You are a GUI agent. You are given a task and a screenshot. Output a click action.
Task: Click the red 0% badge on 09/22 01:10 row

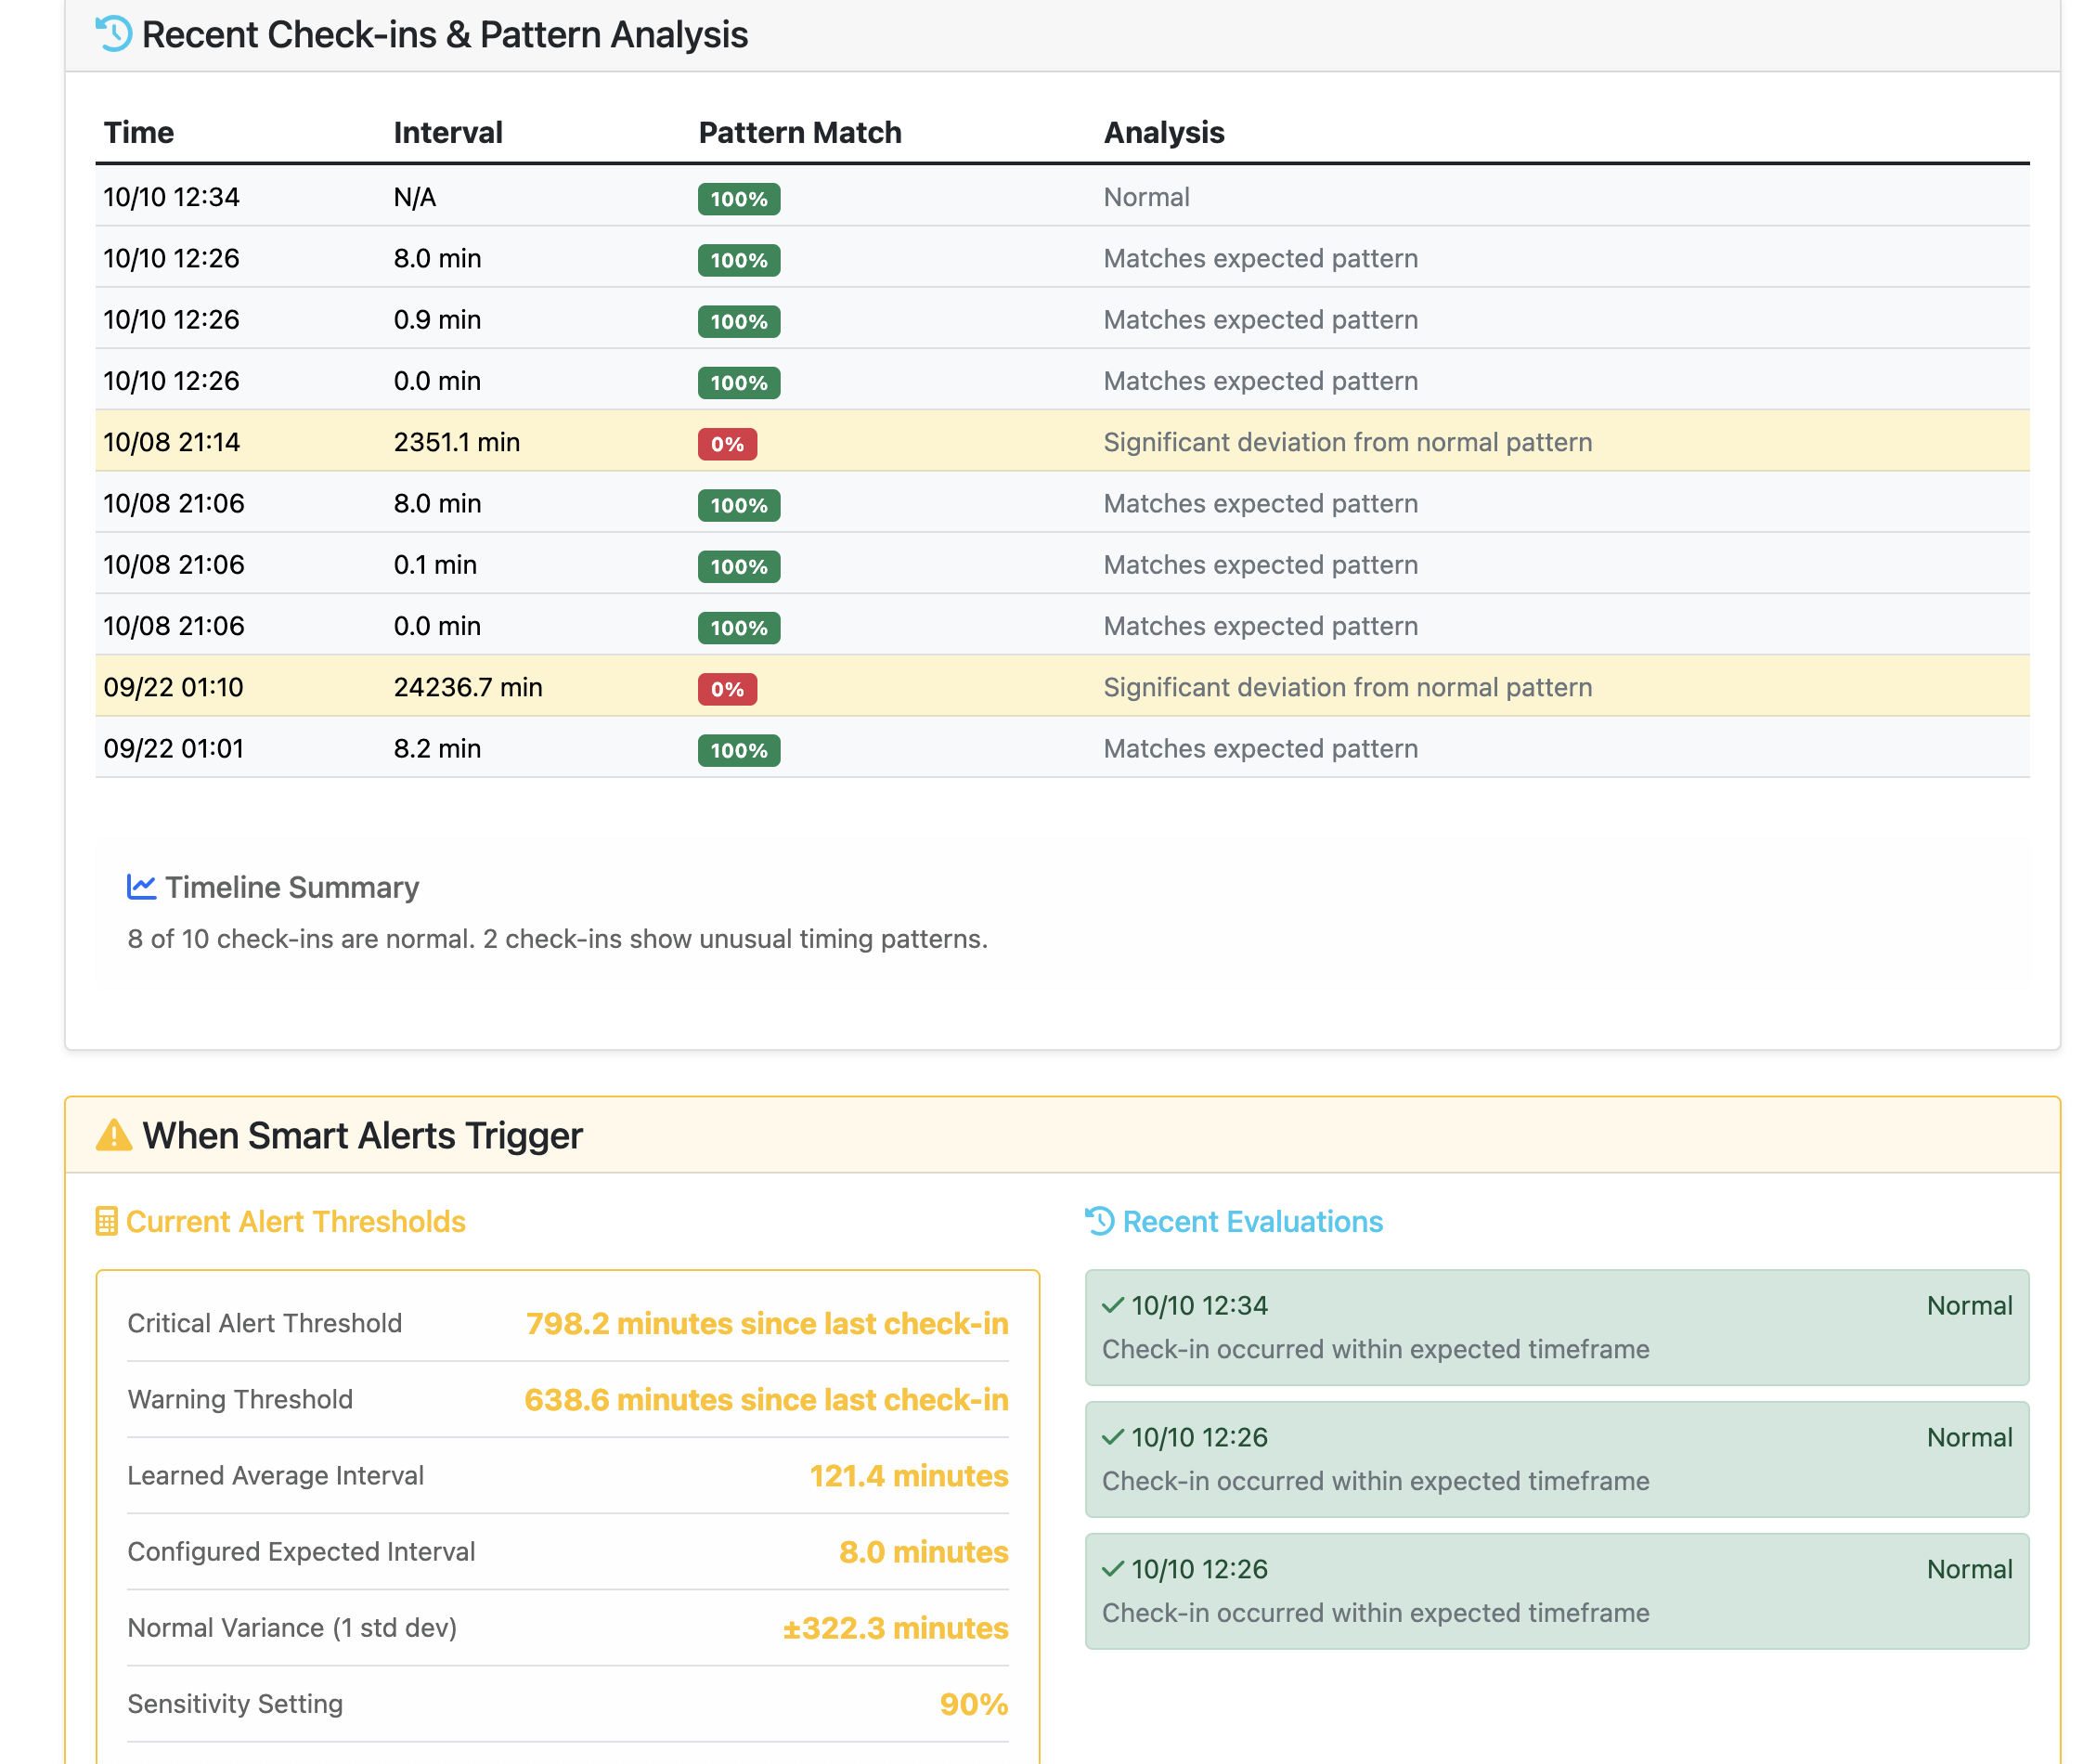pyautogui.click(x=727, y=688)
